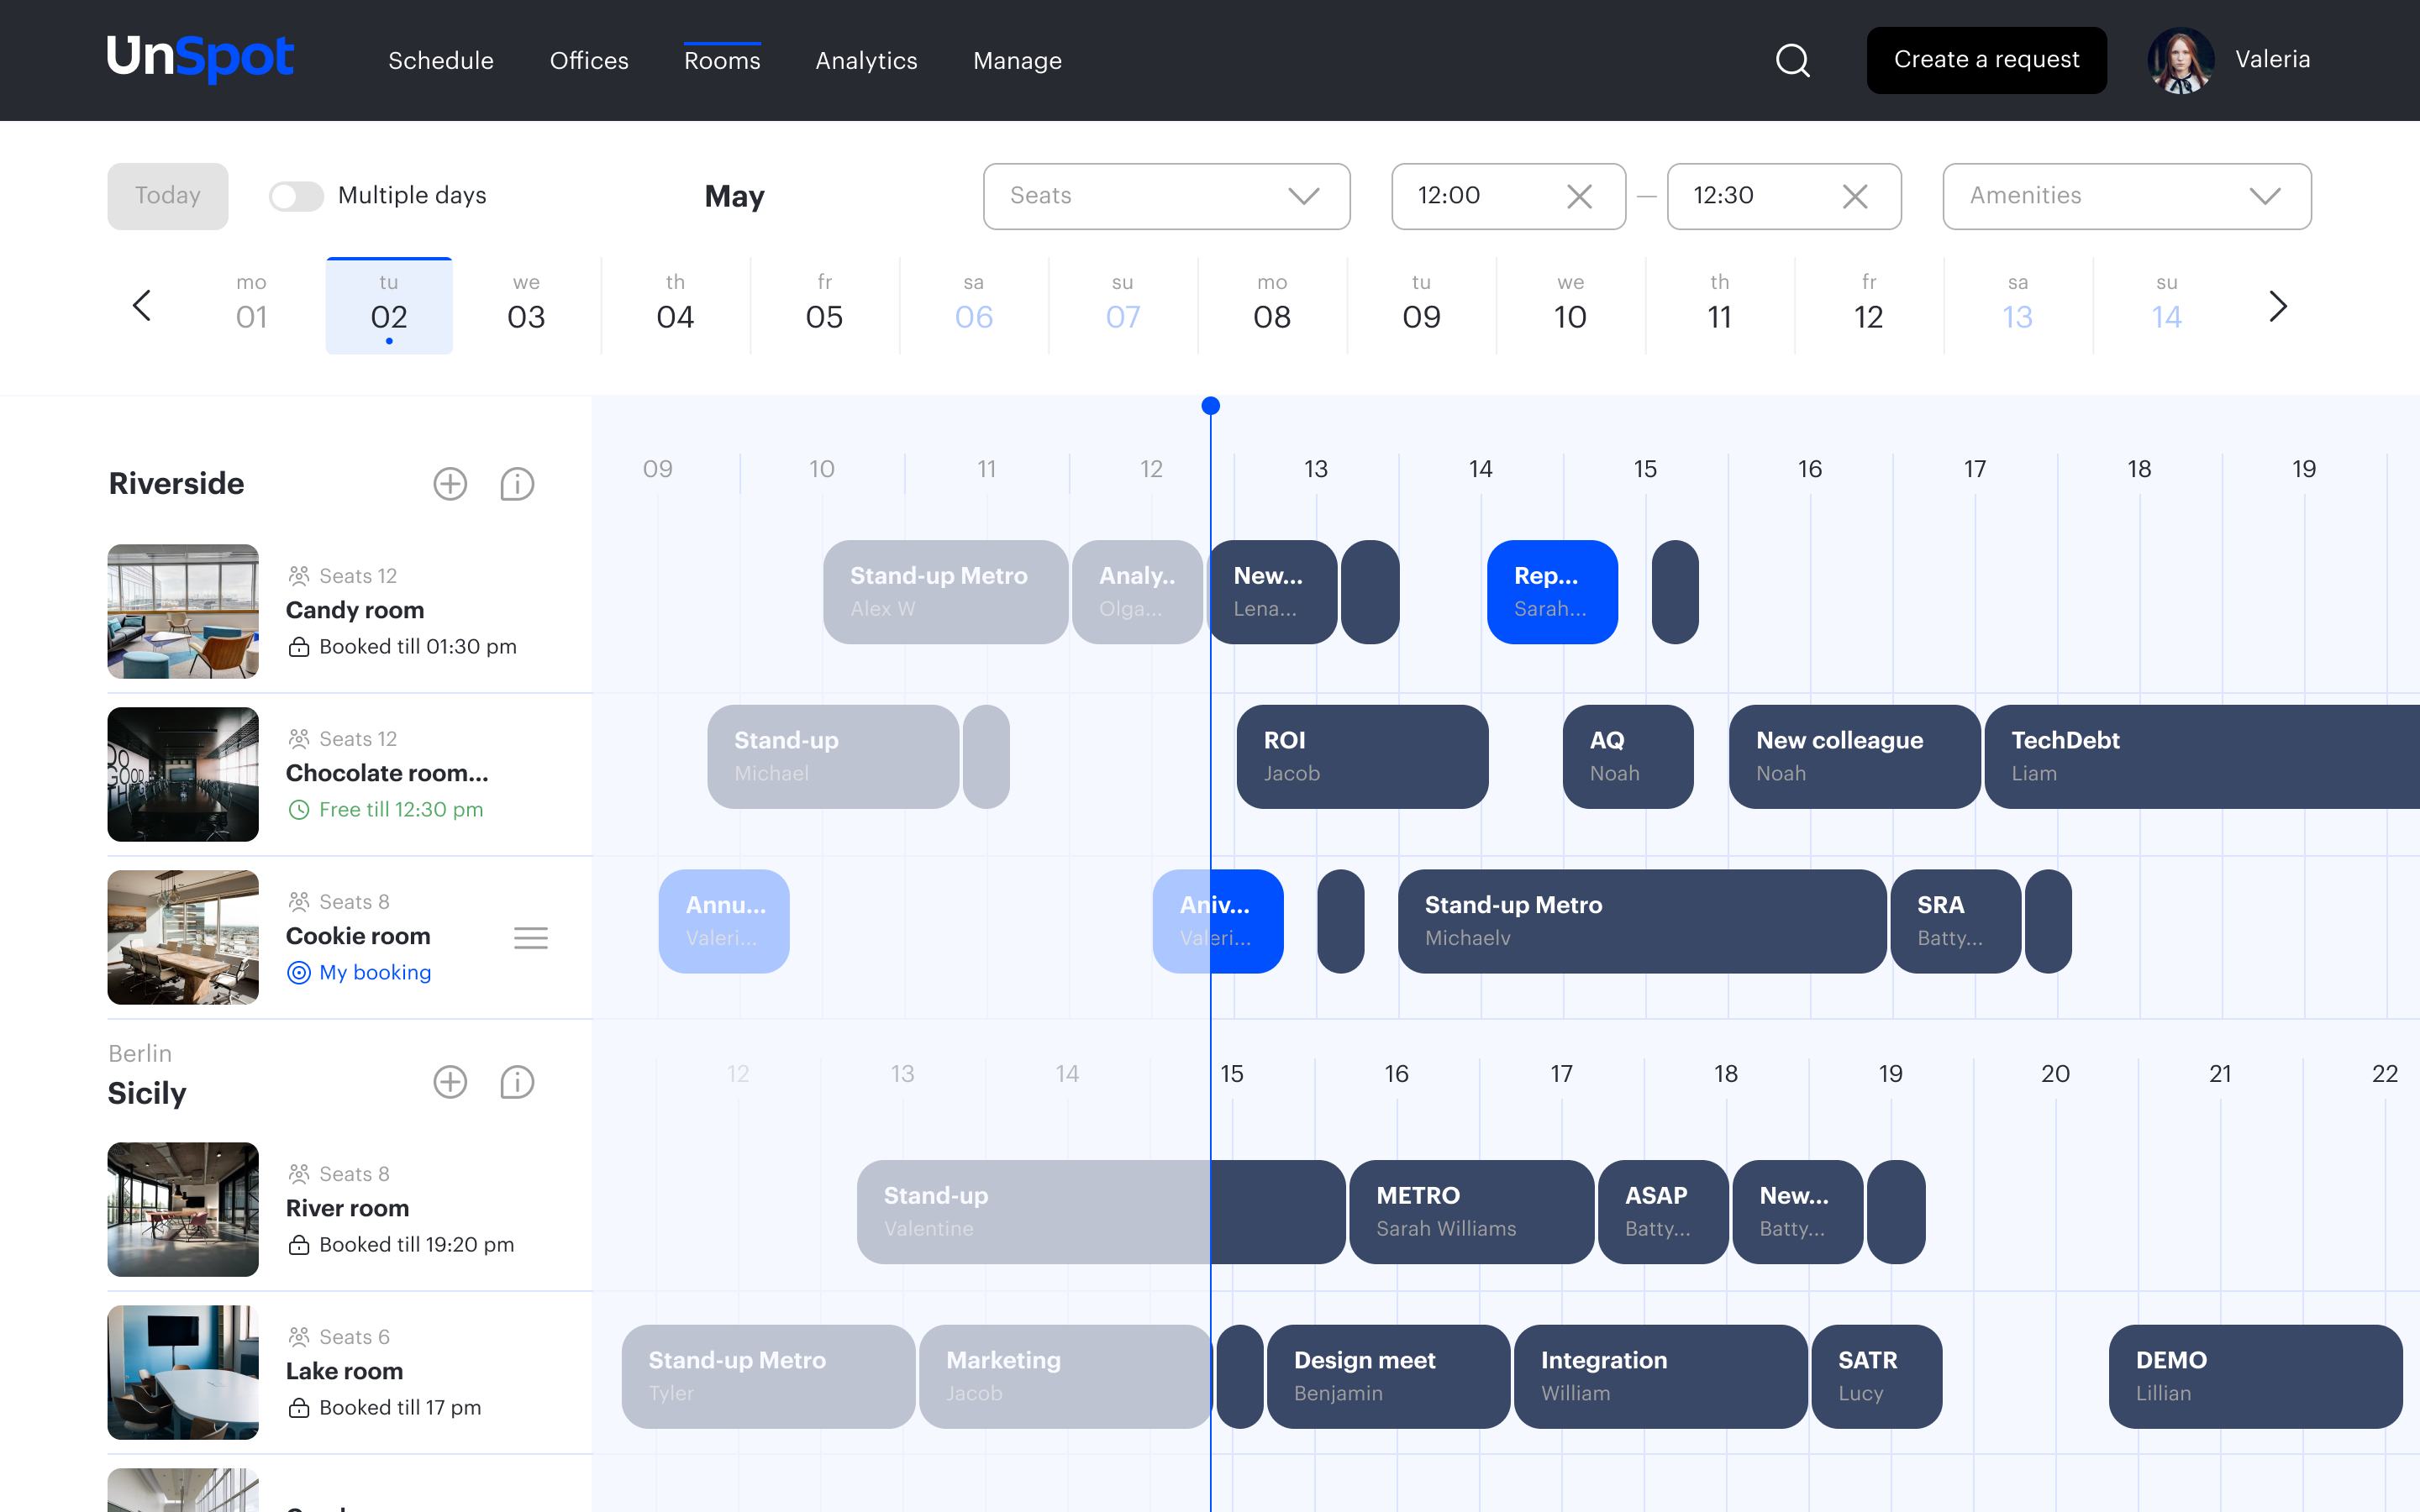Clear the 12:30 end time

coord(1855,196)
